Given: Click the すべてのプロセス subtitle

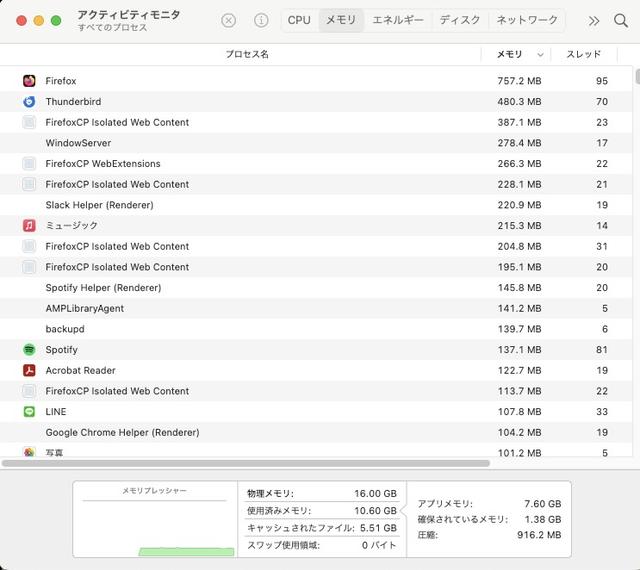Looking at the screenshot, I should (112, 28).
